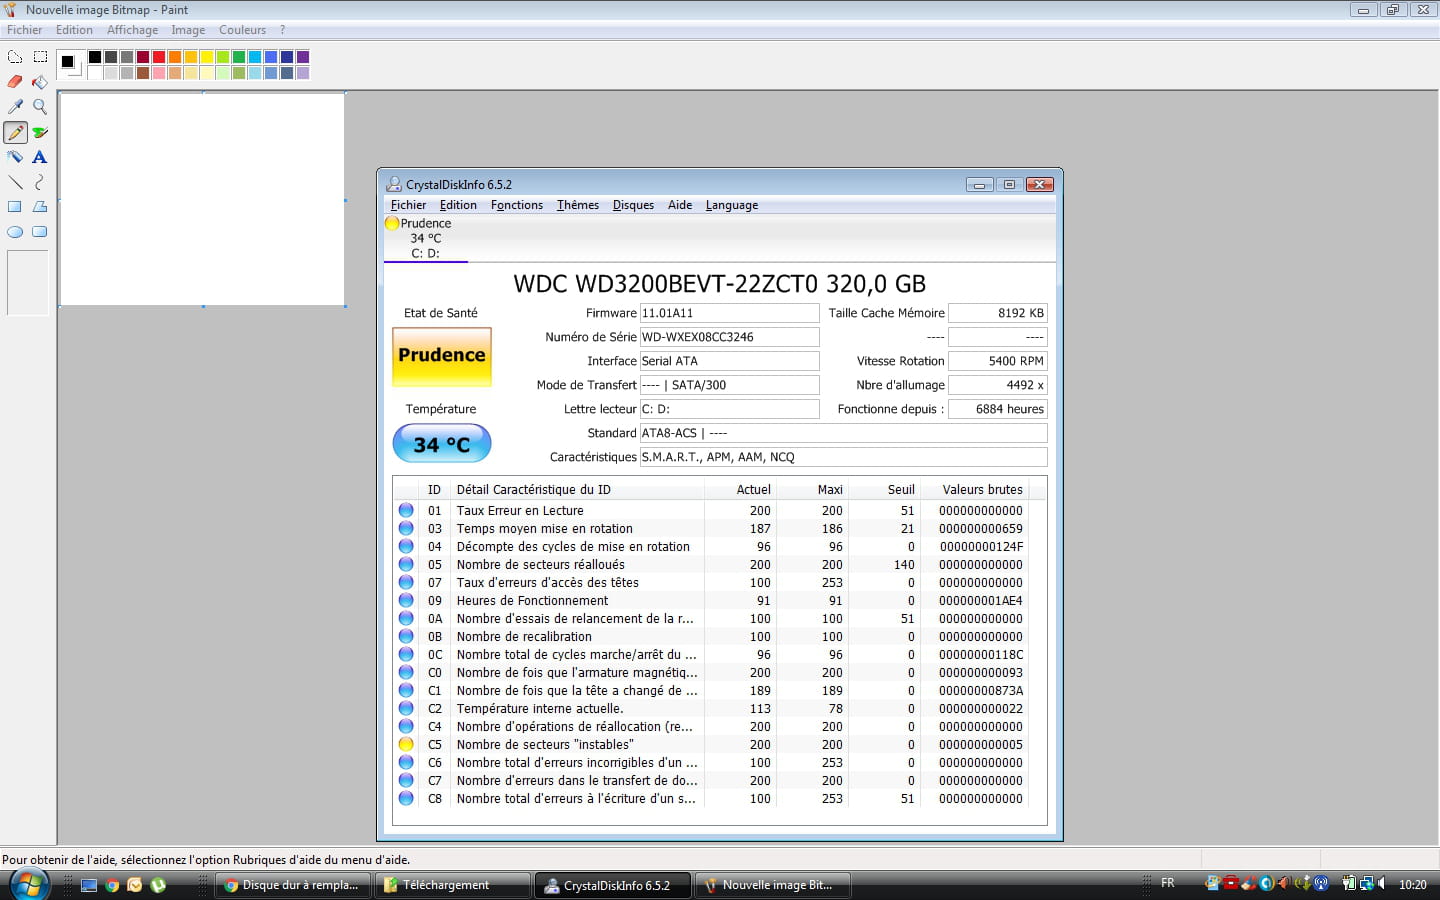Click the blue status circle for attribute 05
The height and width of the screenshot is (900, 1440).
pyautogui.click(x=406, y=564)
